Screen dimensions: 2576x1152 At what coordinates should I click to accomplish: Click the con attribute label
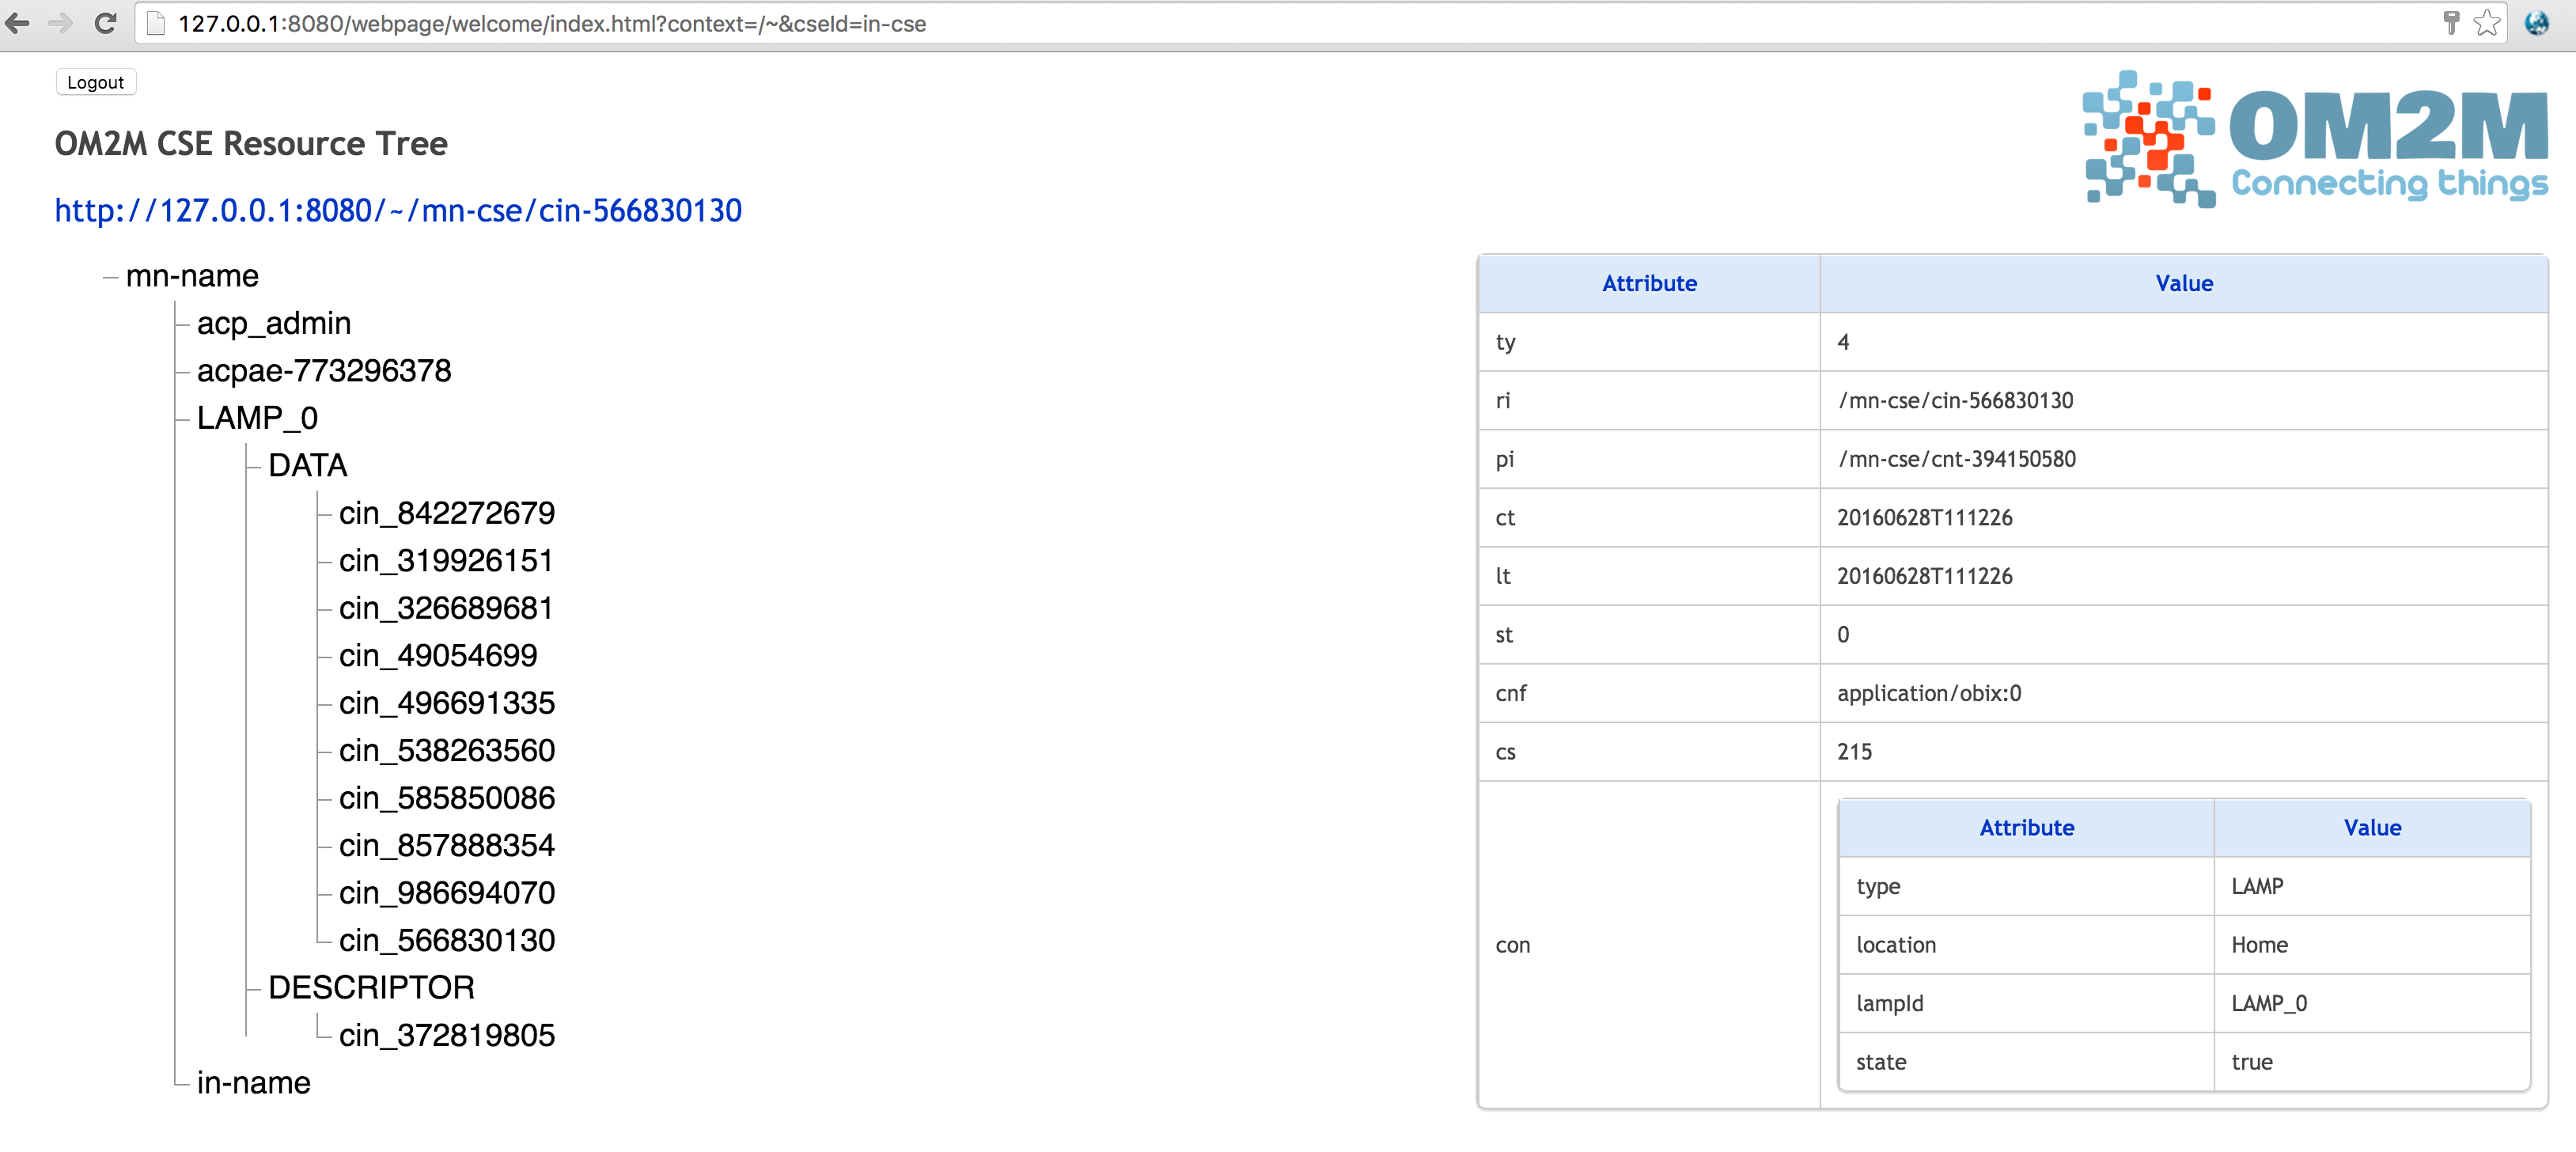click(1512, 946)
